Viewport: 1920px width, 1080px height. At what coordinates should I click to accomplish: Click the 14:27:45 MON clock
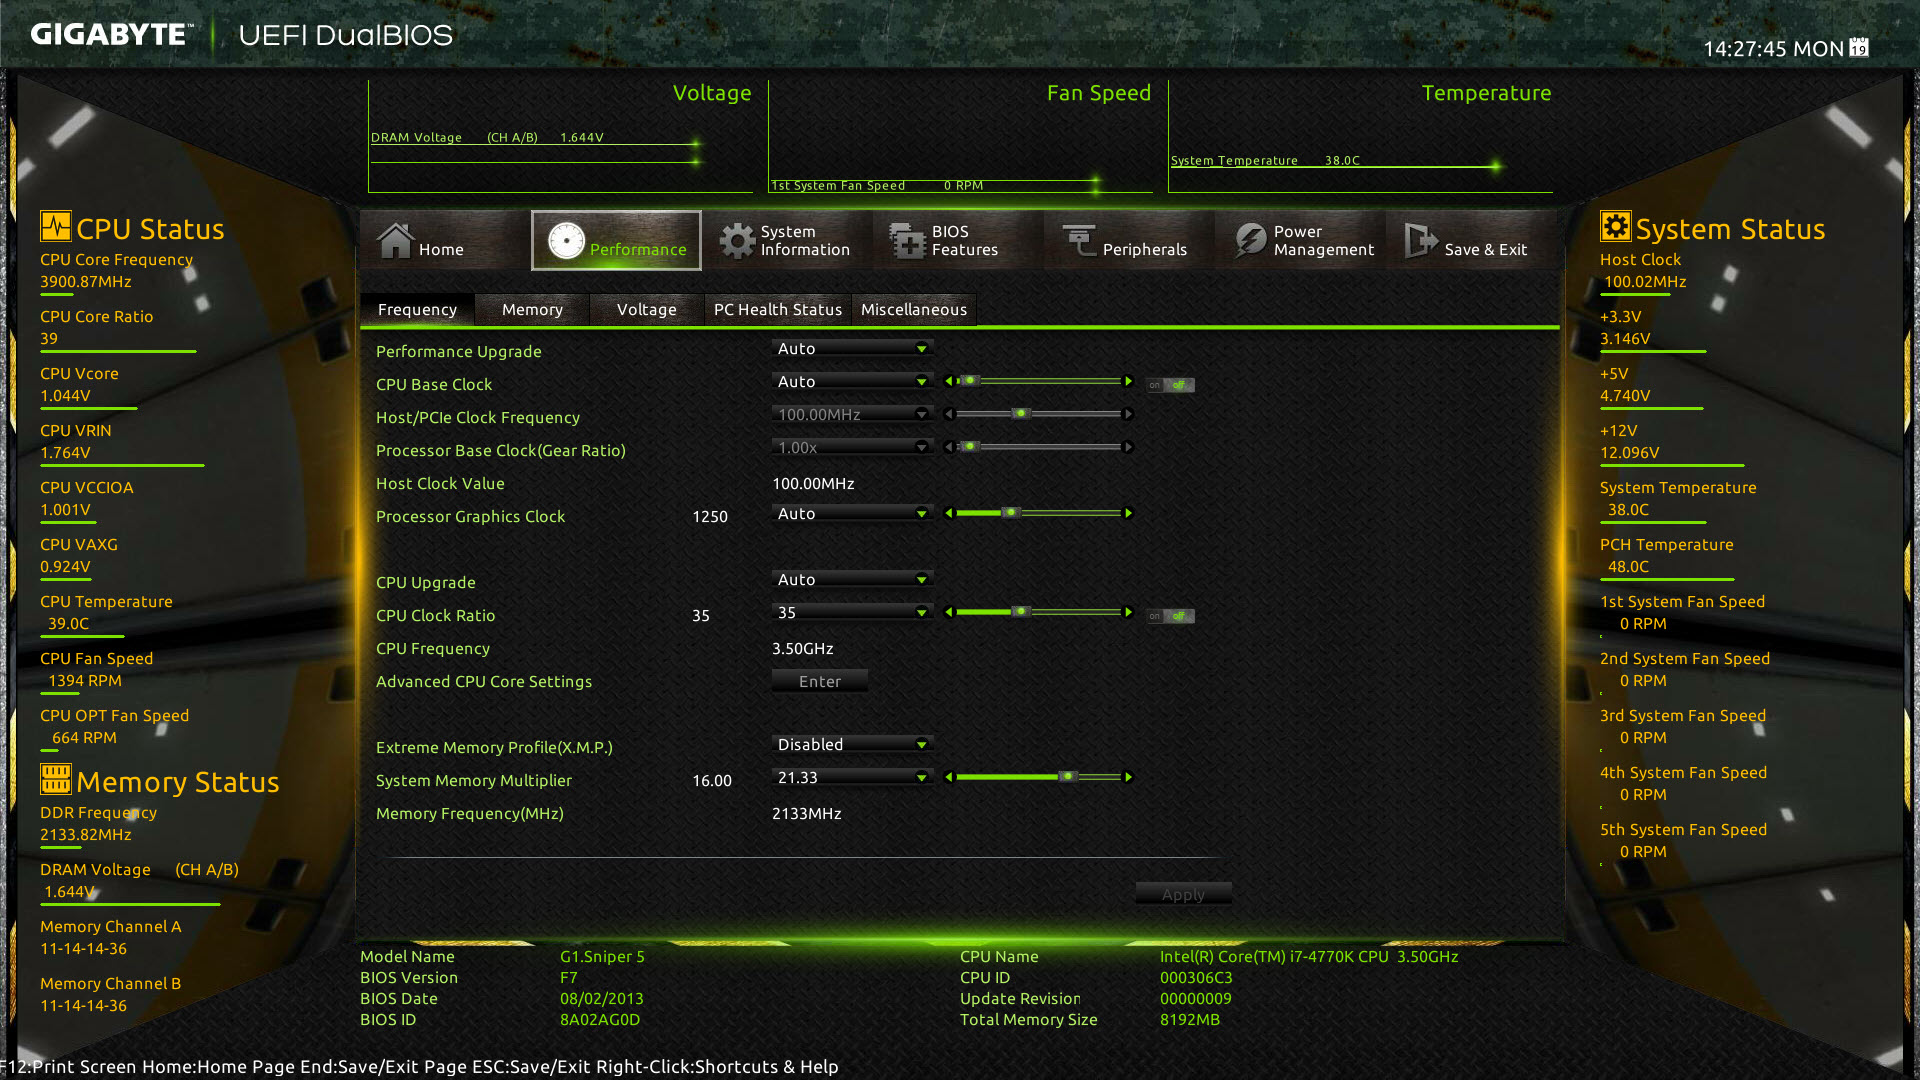pyautogui.click(x=1773, y=48)
